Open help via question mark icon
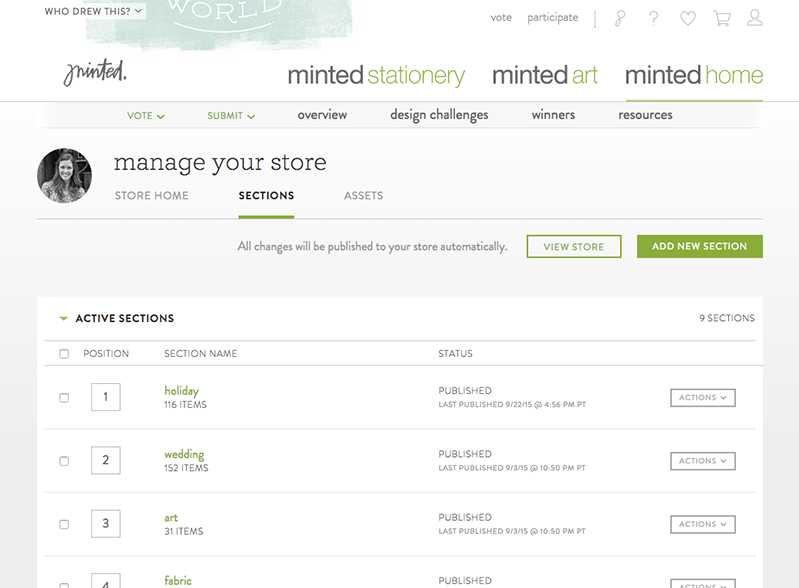Viewport: 799px width, 588px height. (x=654, y=18)
